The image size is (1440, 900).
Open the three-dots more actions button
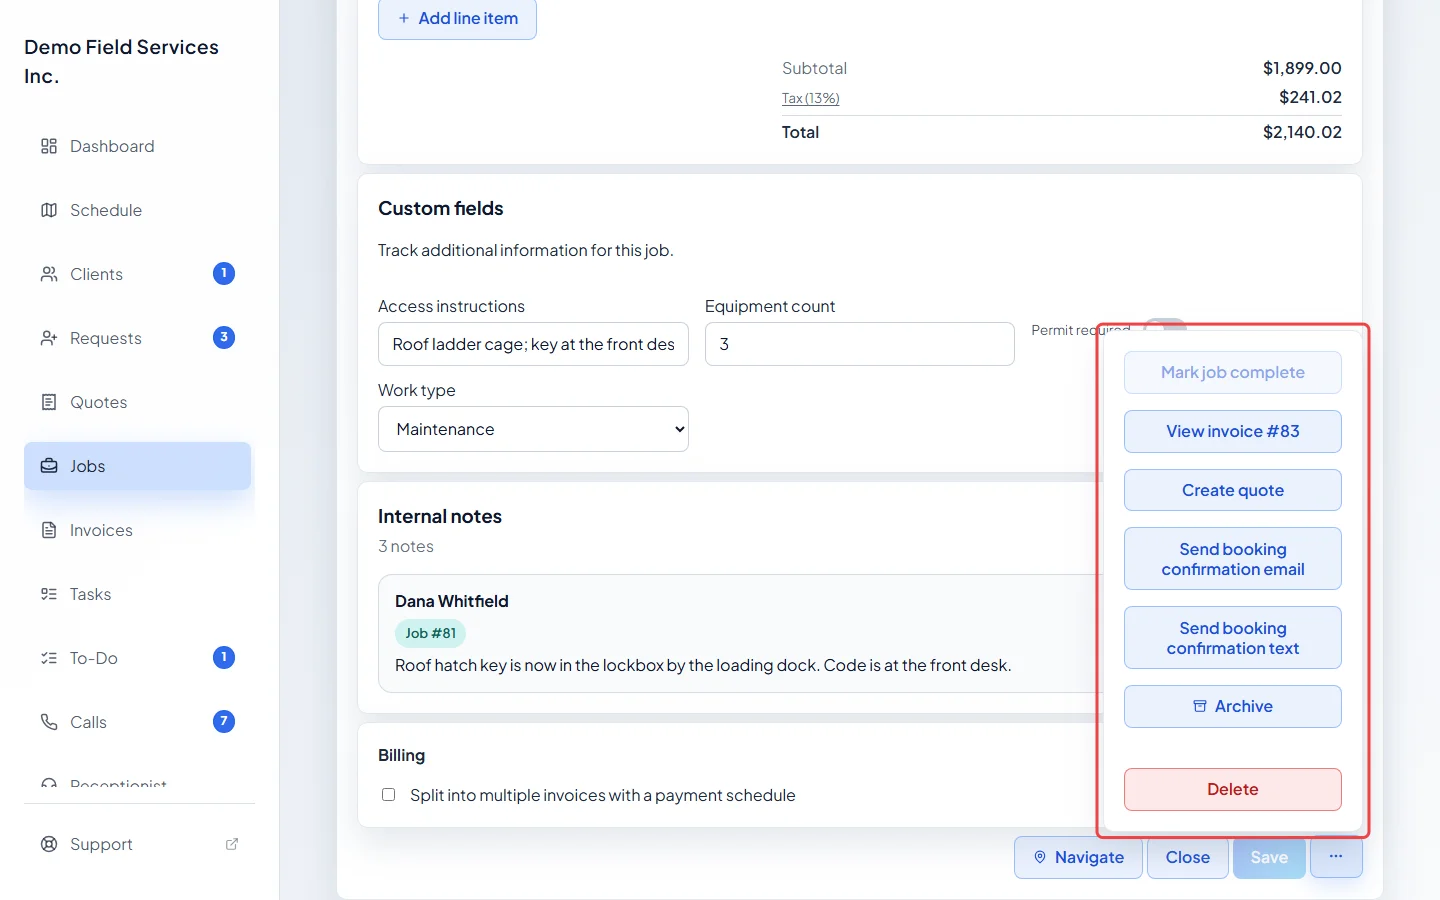coord(1336,857)
